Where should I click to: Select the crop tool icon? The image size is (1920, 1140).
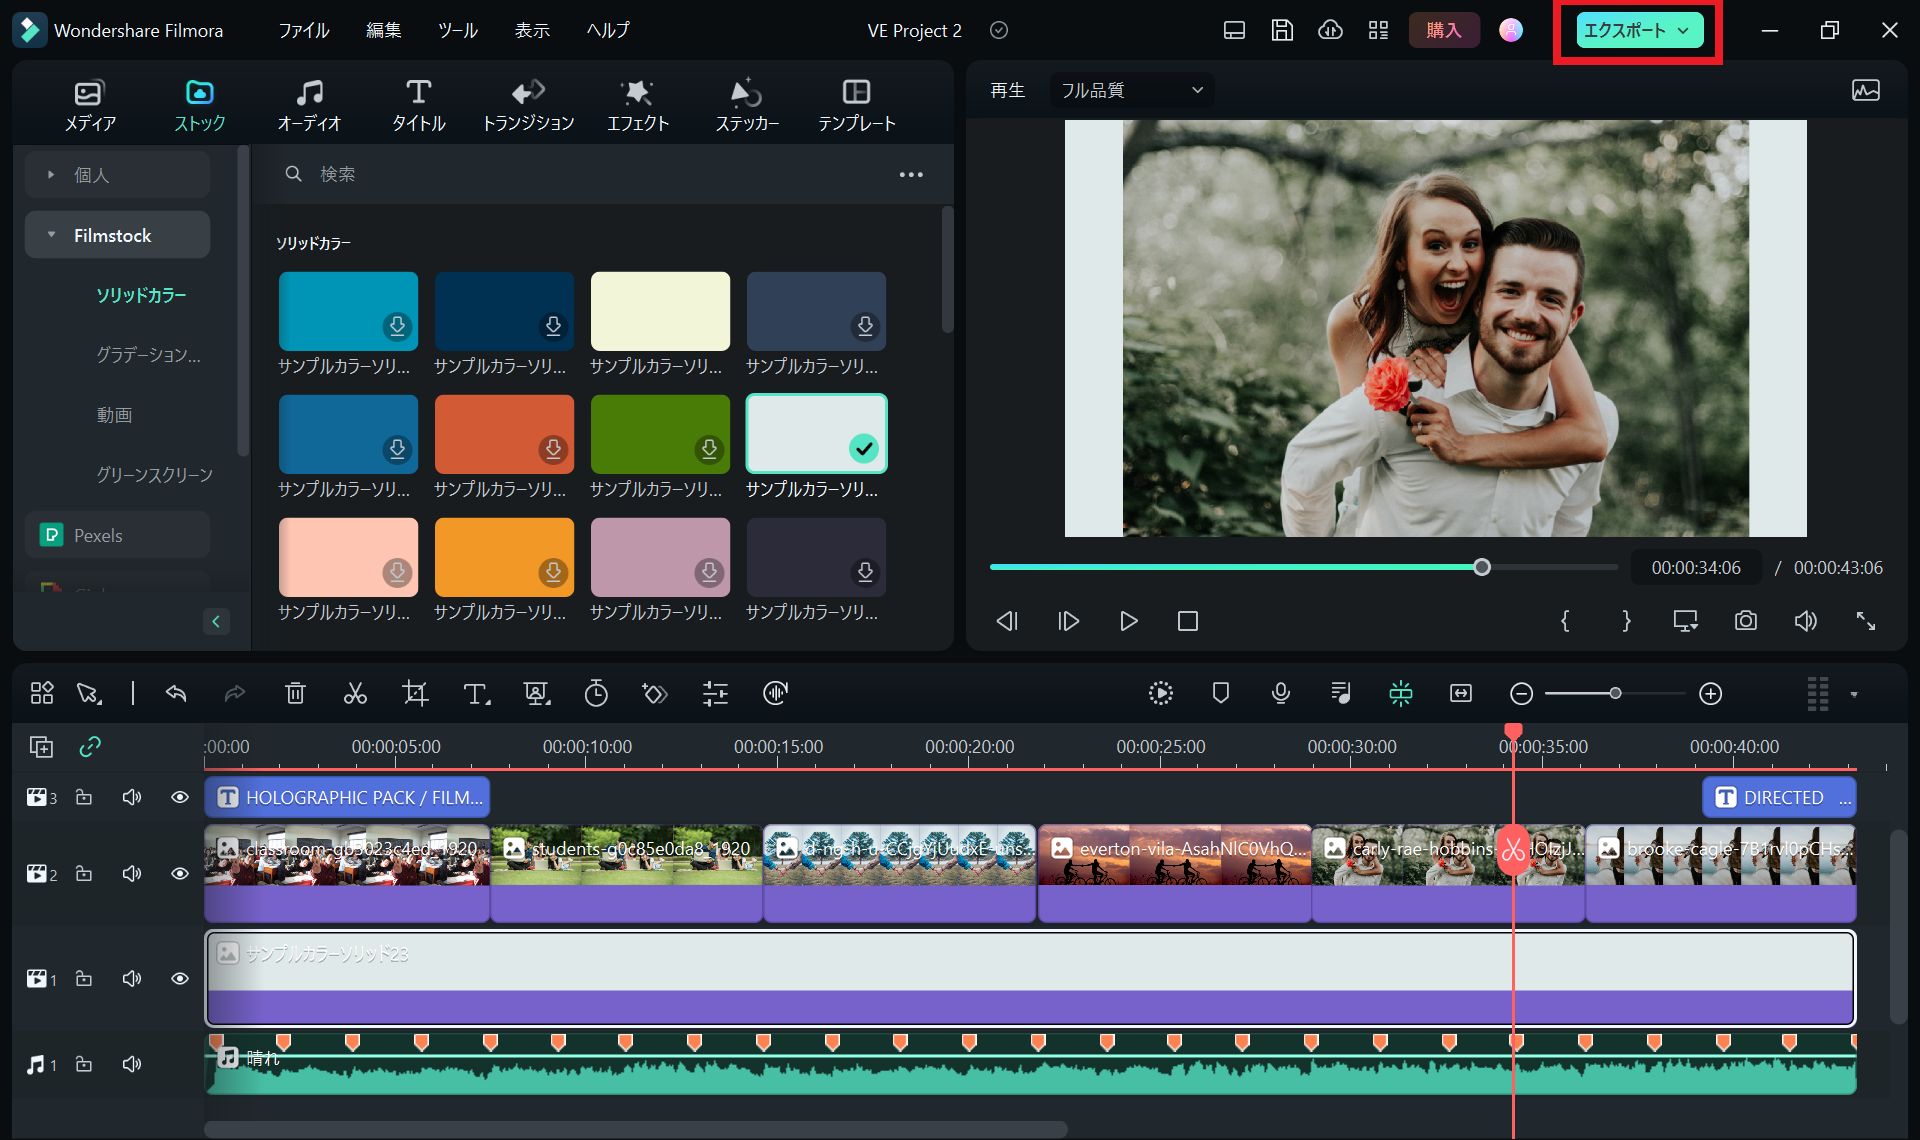(415, 693)
